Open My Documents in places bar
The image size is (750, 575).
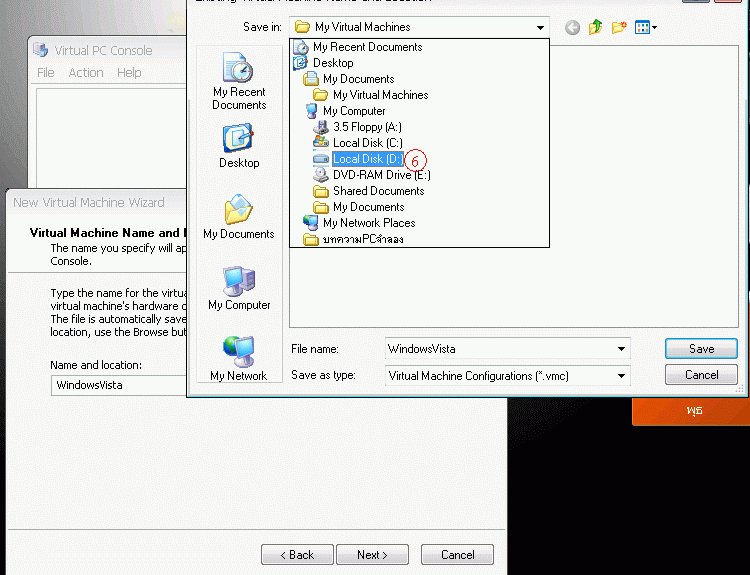pos(239,217)
